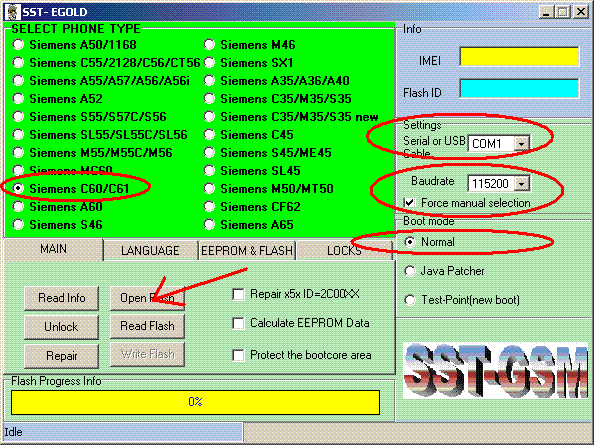Click the Read Info button
The image size is (594, 445).
pyautogui.click(x=61, y=298)
